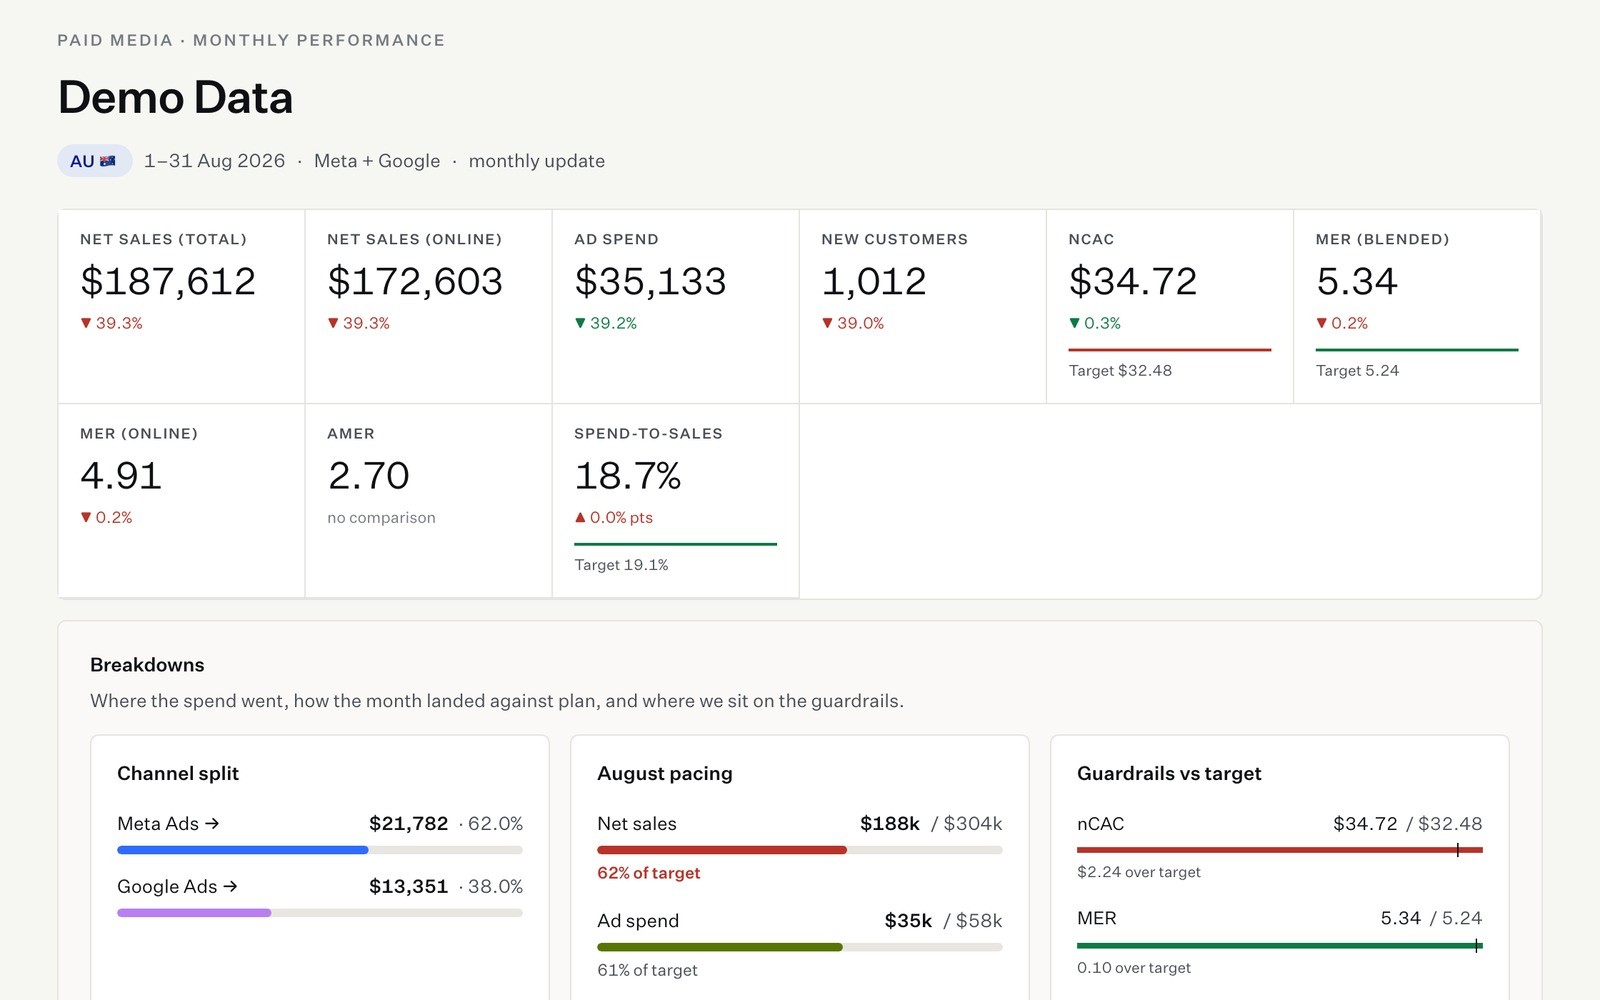Image resolution: width=1600 pixels, height=1000 pixels.
Task: Click the 'Channel split' card heading
Action: [178, 773]
